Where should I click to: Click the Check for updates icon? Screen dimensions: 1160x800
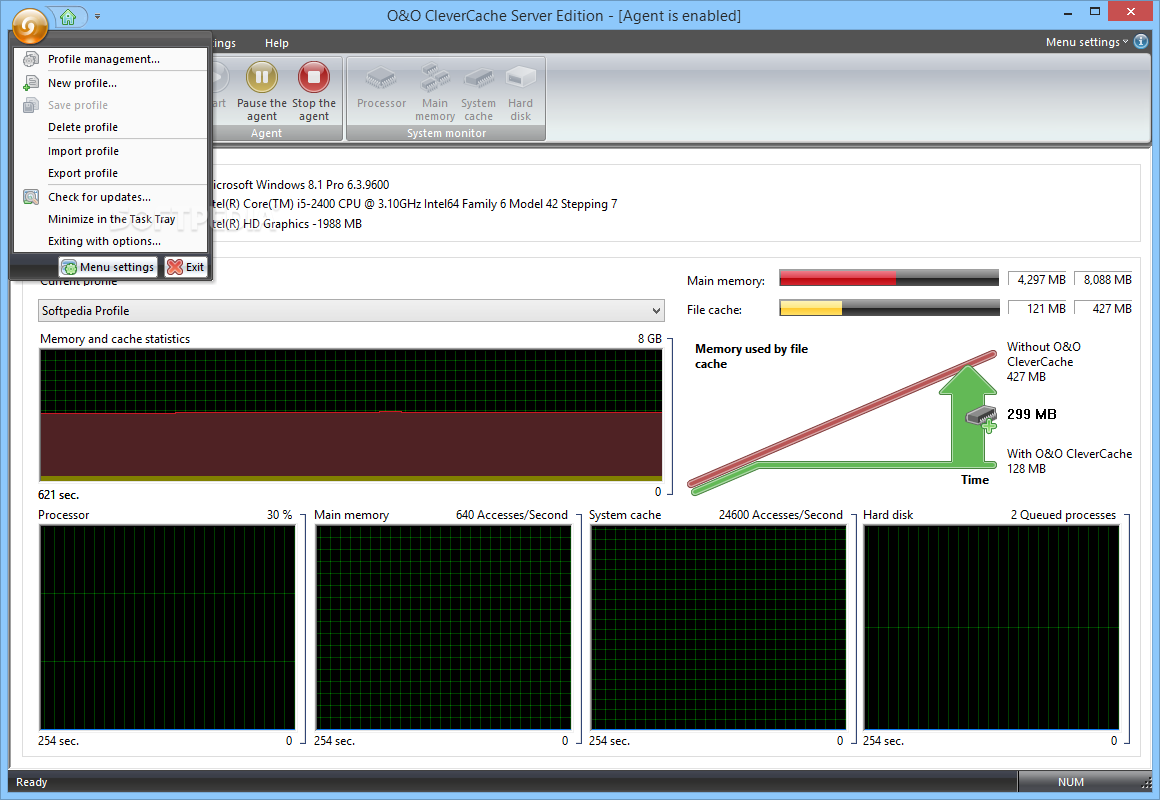(30, 197)
